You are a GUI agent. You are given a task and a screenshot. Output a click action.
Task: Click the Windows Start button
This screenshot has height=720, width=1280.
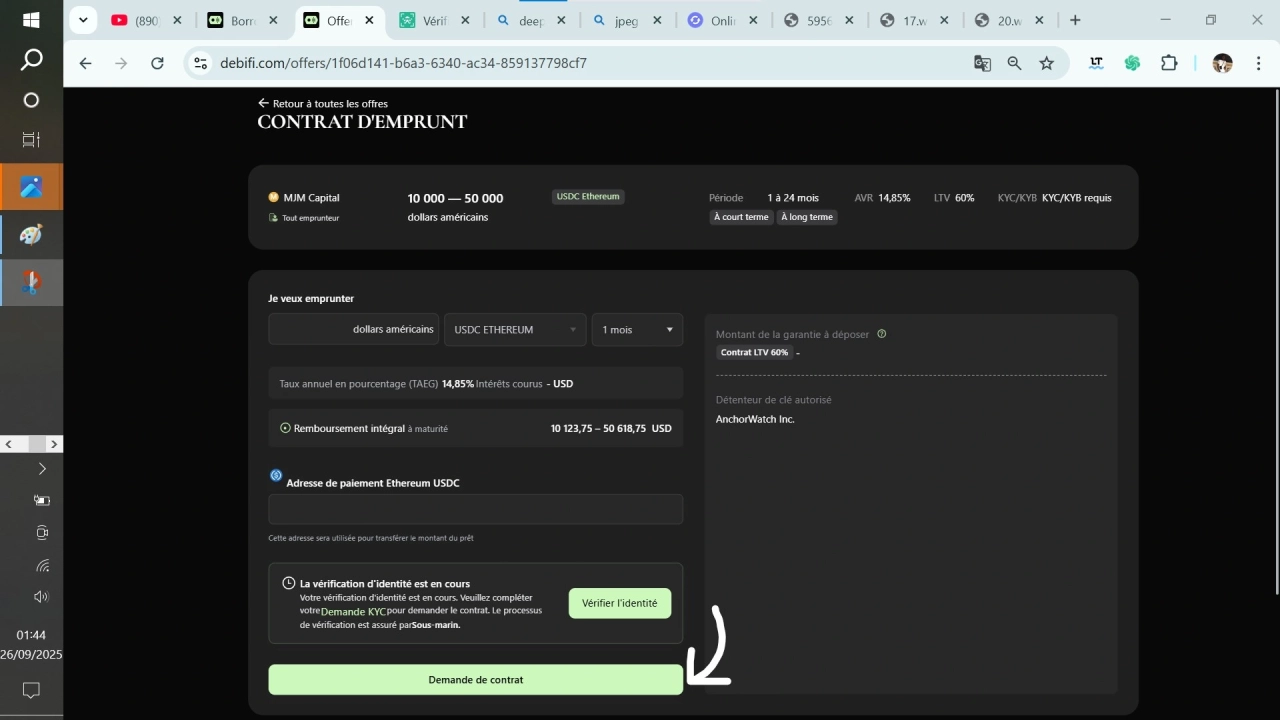(x=31, y=20)
